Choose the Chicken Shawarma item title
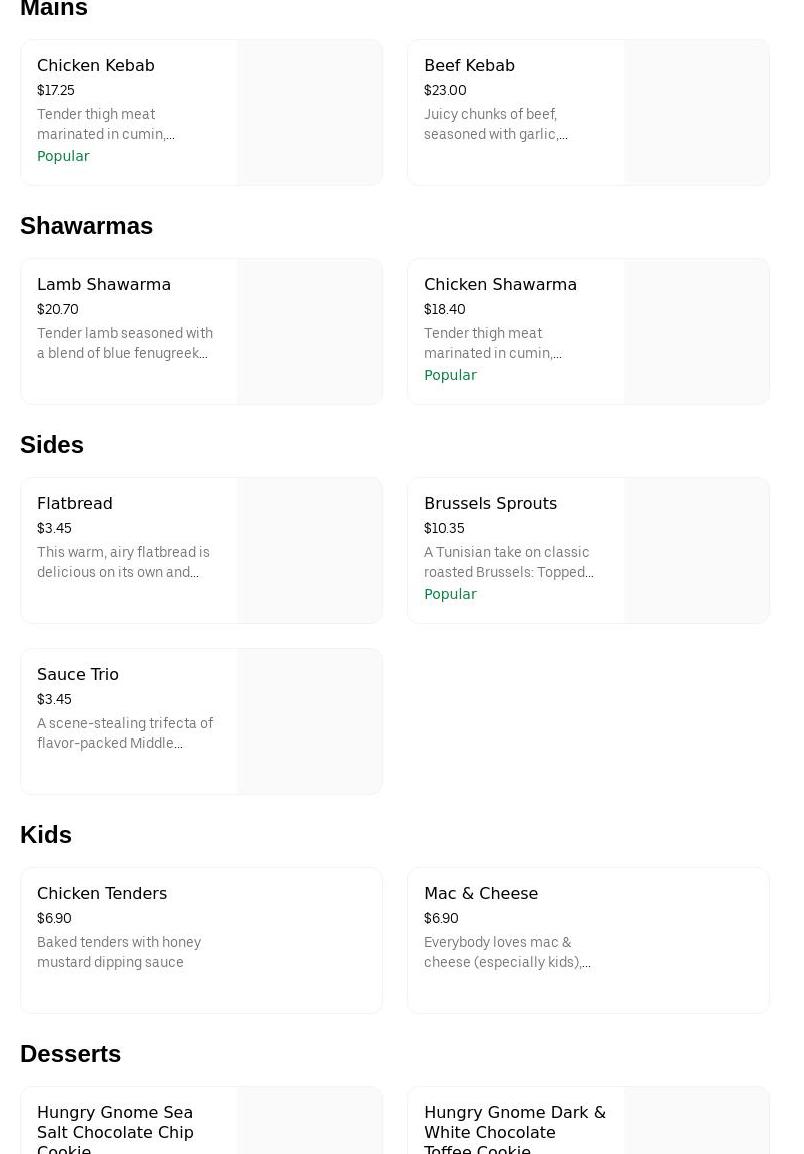Screen dimensions: 804x1154 [x=500, y=285]
